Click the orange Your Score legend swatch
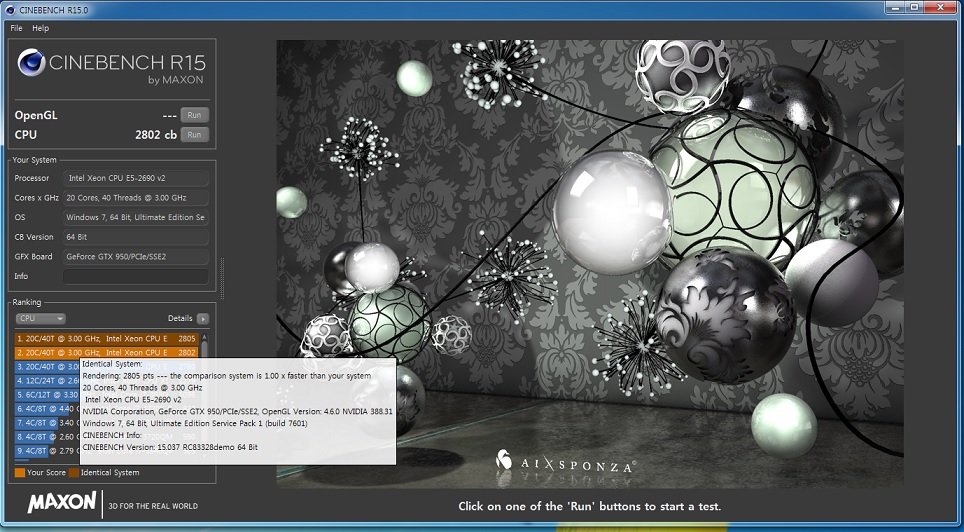964x532 pixels. pyautogui.click(x=20, y=472)
